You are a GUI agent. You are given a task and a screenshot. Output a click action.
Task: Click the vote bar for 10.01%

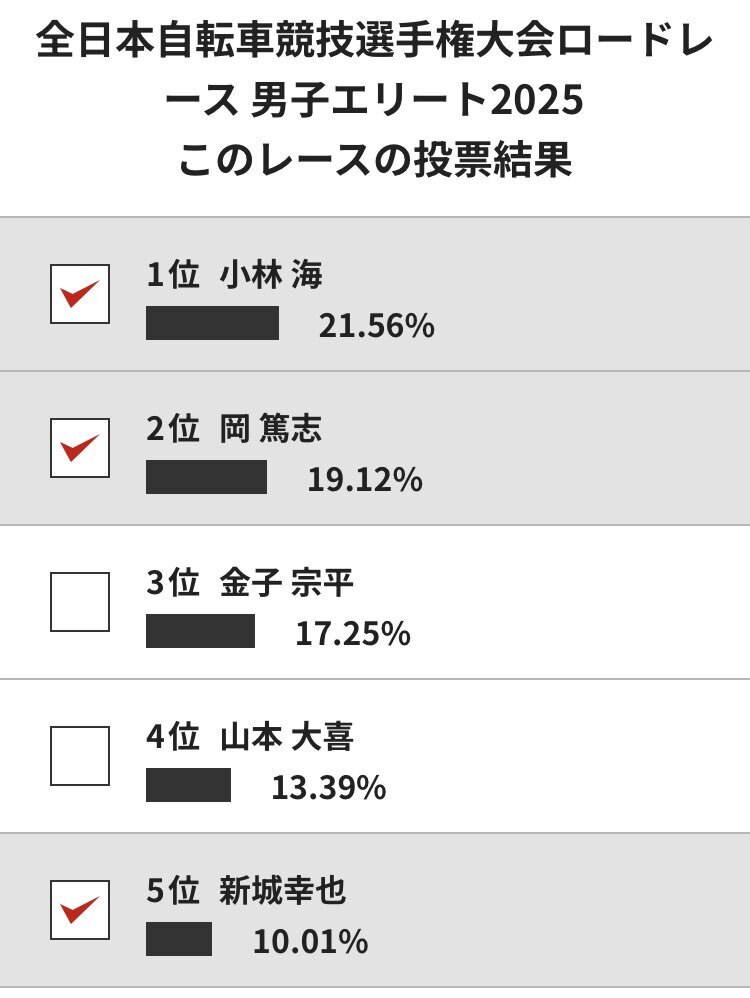[179, 939]
